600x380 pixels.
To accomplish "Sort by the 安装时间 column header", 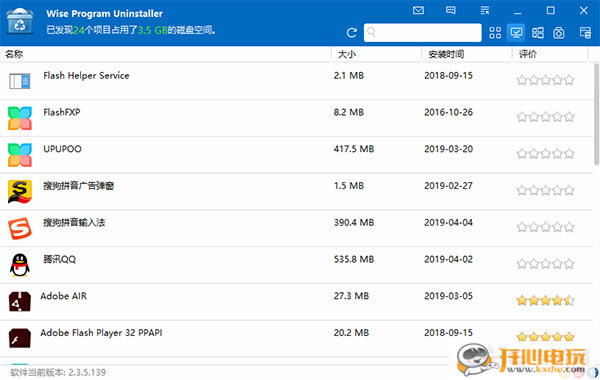I will (446, 54).
